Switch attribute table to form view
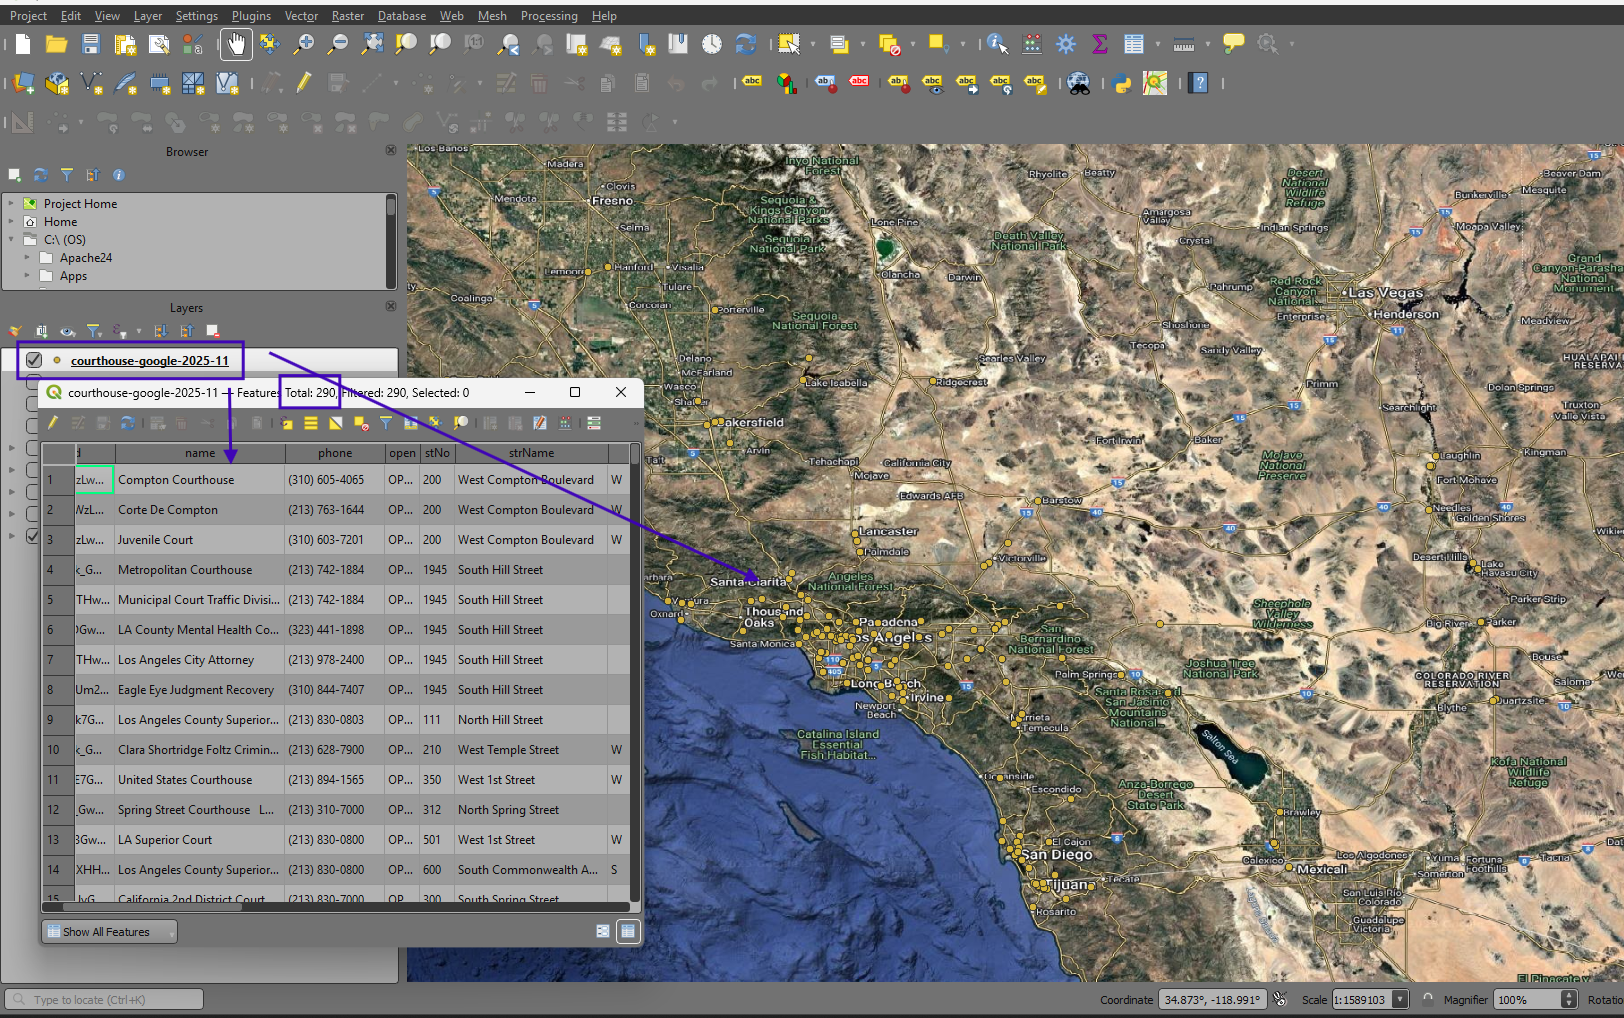Image resolution: width=1624 pixels, height=1018 pixels. 602,931
